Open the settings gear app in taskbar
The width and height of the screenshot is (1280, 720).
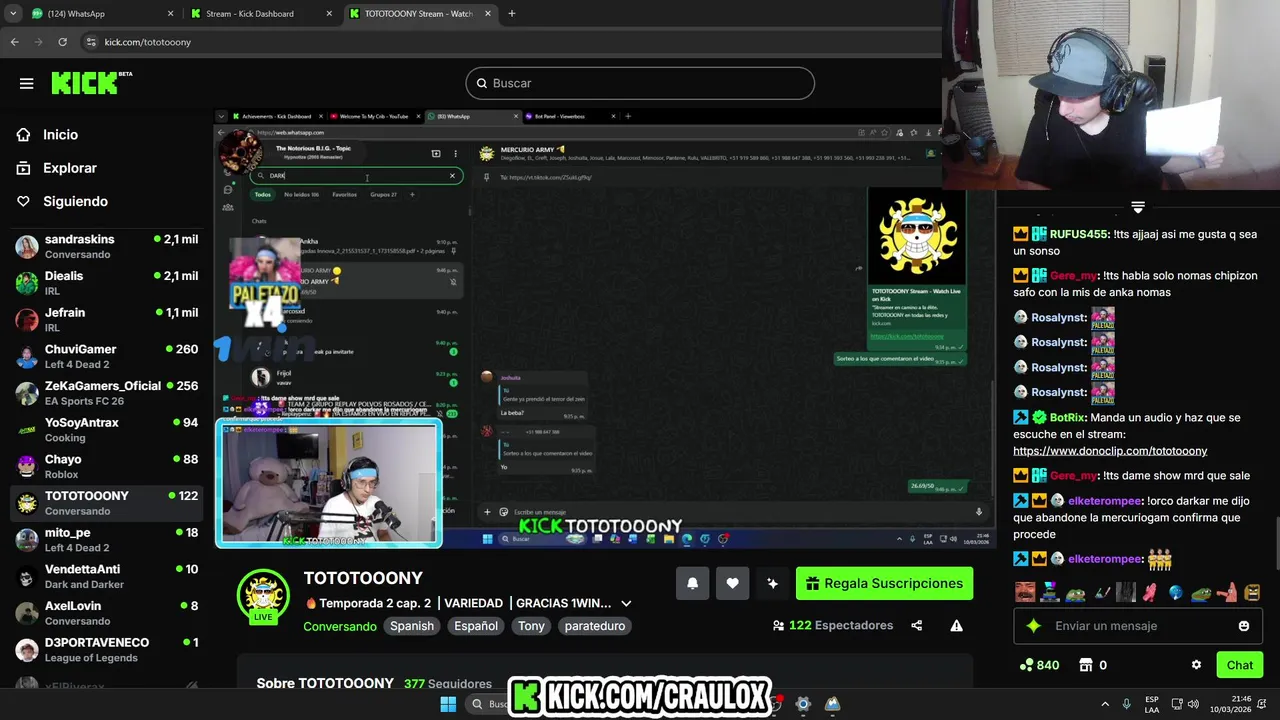(802, 704)
